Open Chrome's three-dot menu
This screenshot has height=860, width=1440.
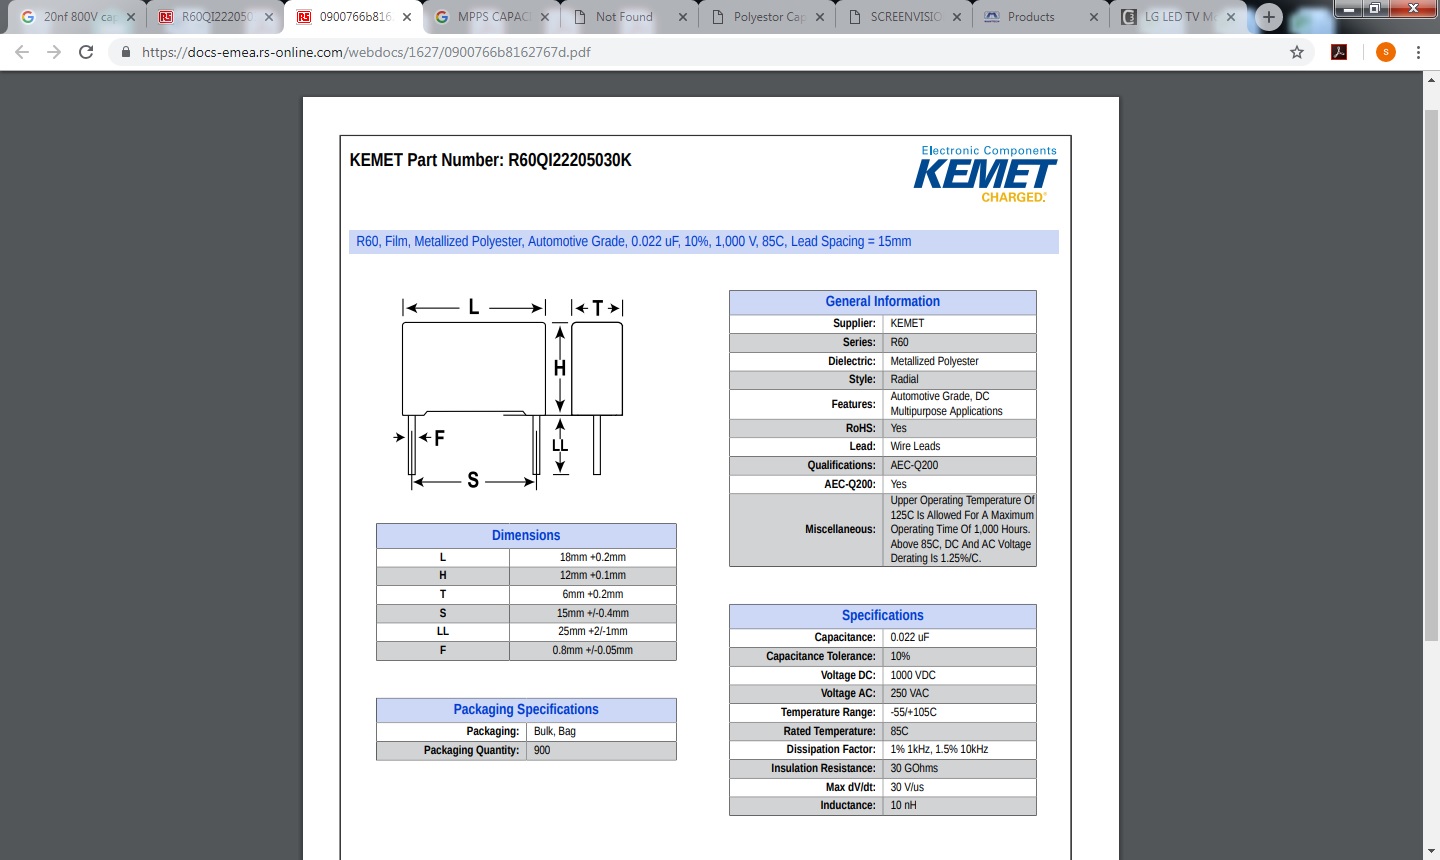[1418, 52]
